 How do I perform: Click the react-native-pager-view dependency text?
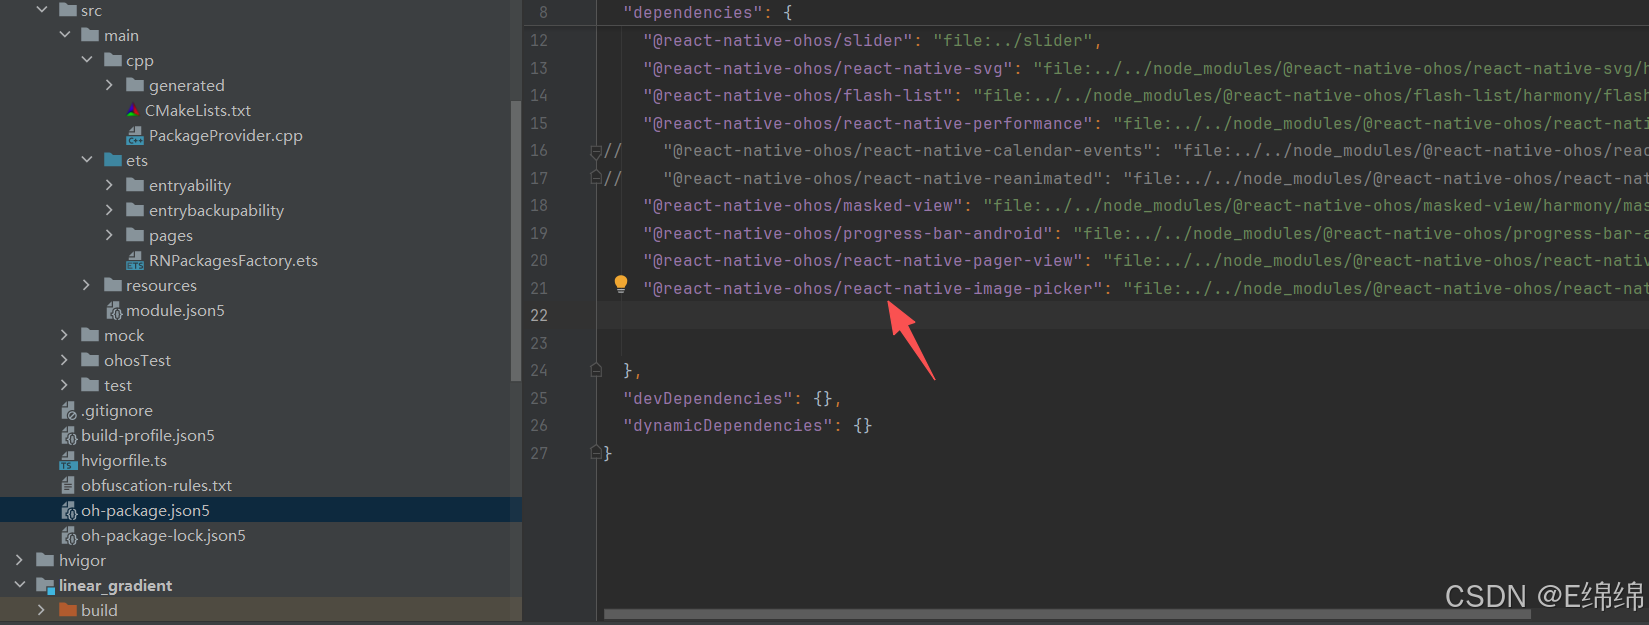[x=863, y=261]
